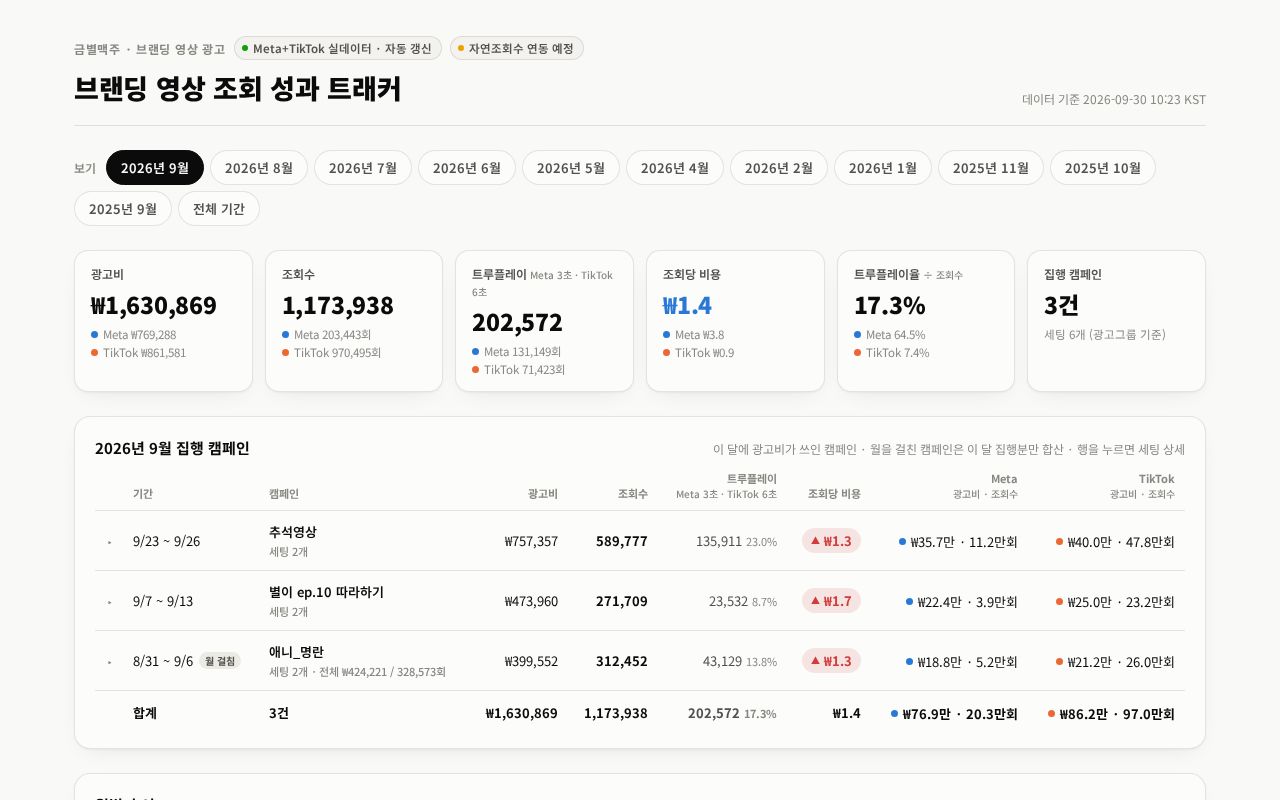Open the 광고비 summary card
The height and width of the screenshot is (800, 1280).
tap(163, 321)
